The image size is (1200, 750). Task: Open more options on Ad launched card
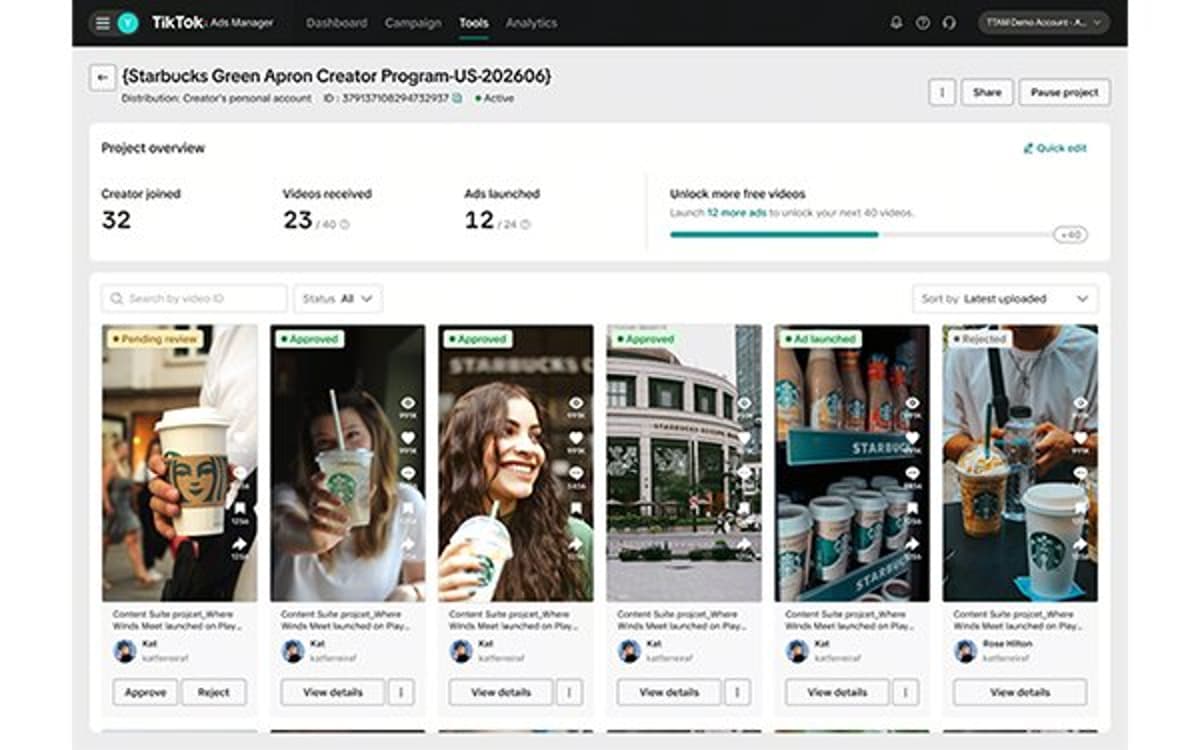pyautogui.click(x=905, y=692)
